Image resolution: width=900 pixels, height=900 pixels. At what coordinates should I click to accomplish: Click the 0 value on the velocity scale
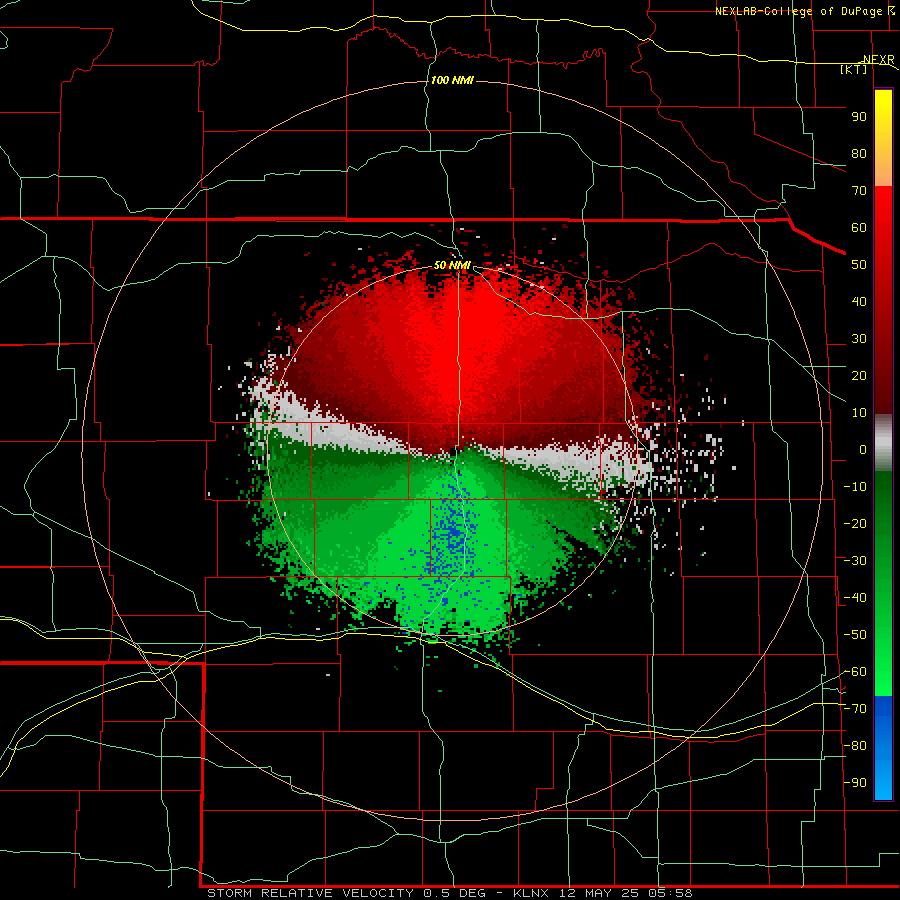(x=863, y=450)
